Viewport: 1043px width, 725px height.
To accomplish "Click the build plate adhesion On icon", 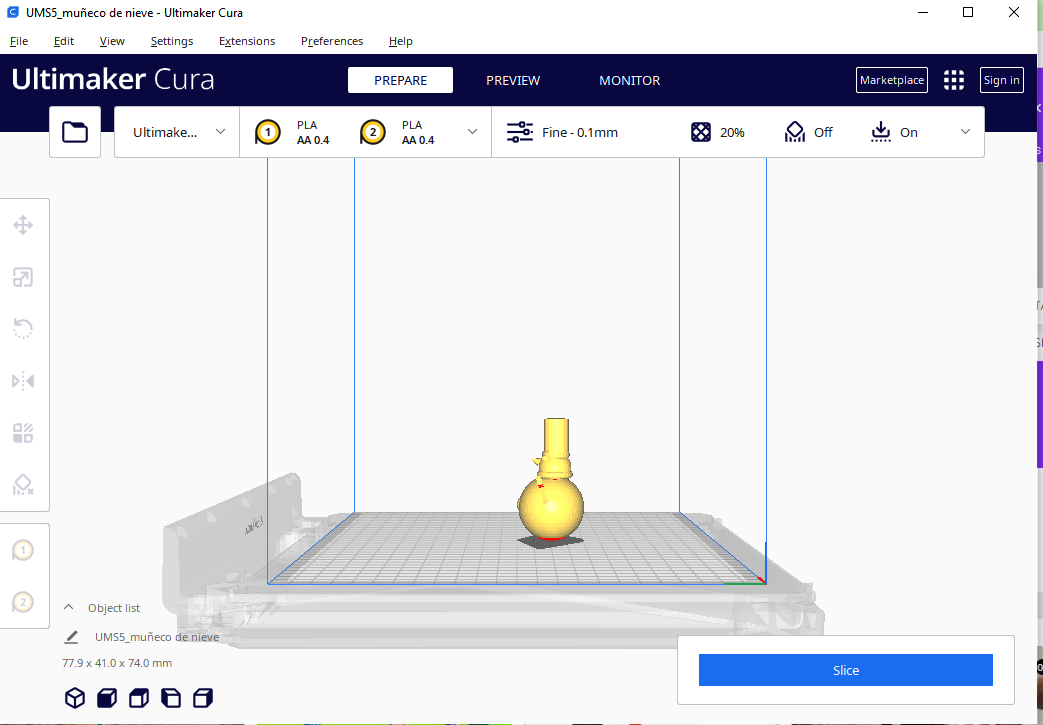I will click(x=881, y=132).
